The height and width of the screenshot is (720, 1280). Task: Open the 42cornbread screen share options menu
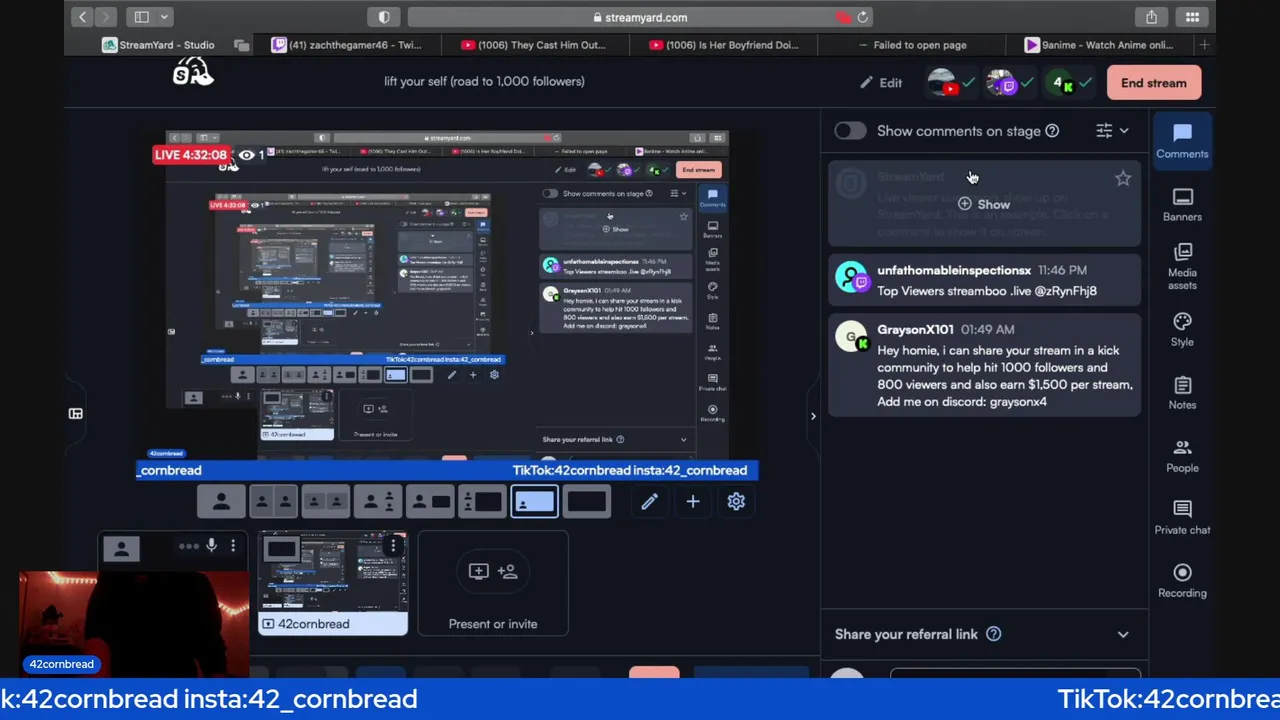393,546
